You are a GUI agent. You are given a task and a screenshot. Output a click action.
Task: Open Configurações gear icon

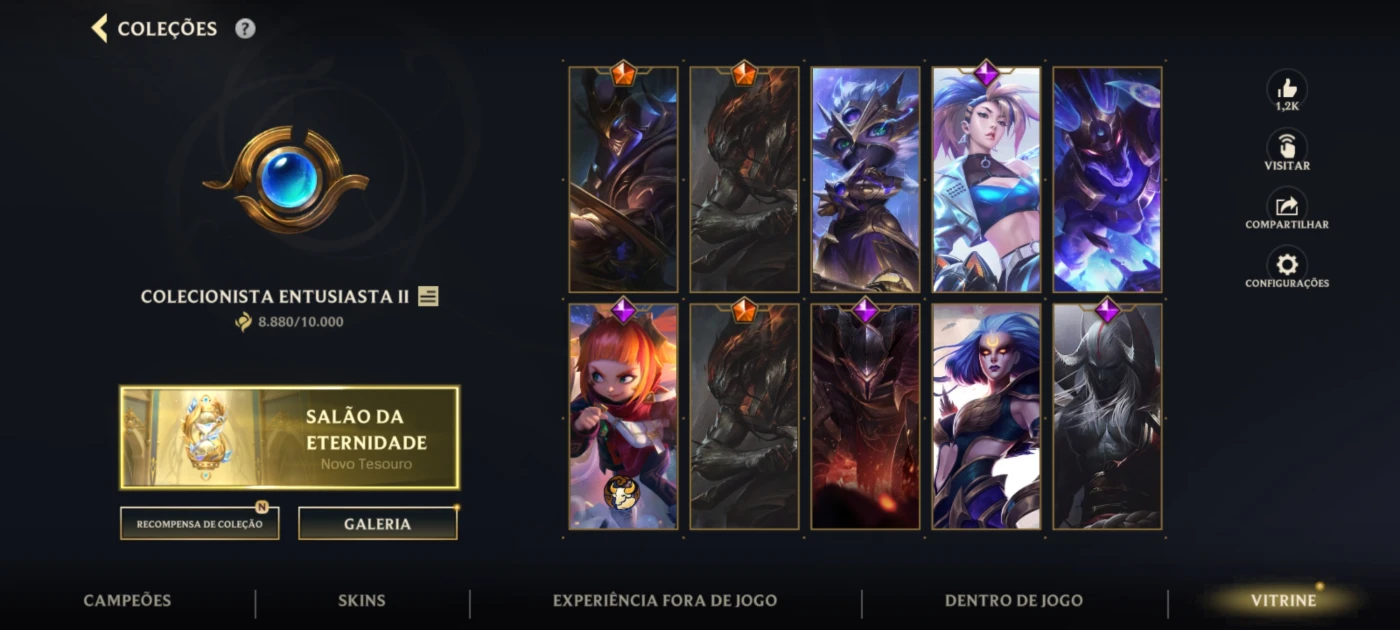(x=1287, y=266)
